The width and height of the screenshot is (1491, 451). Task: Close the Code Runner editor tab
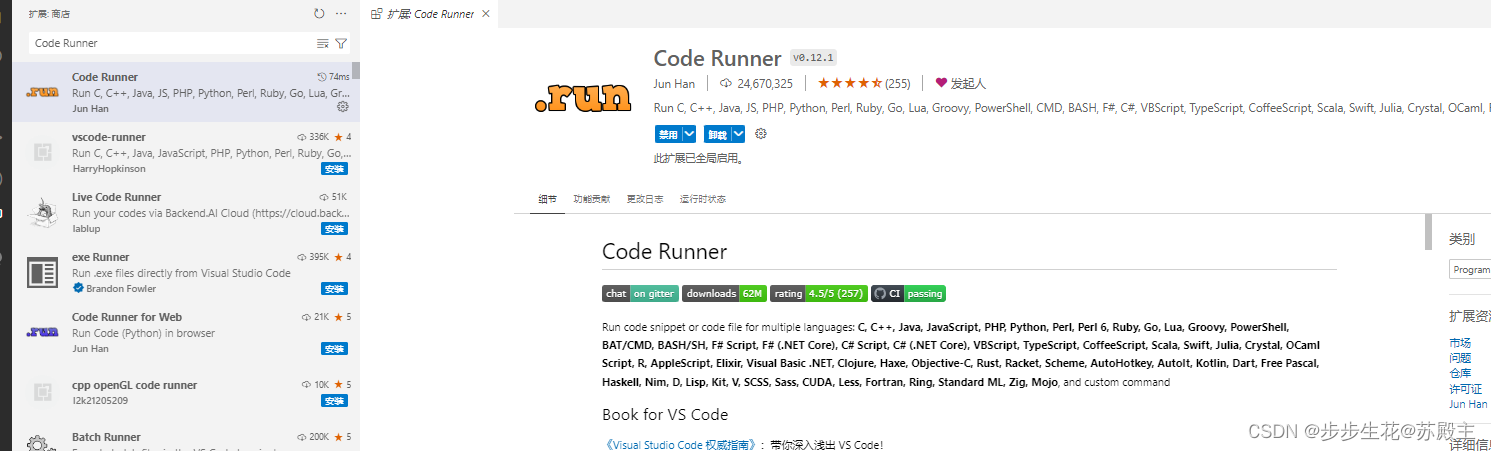(x=486, y=14)
